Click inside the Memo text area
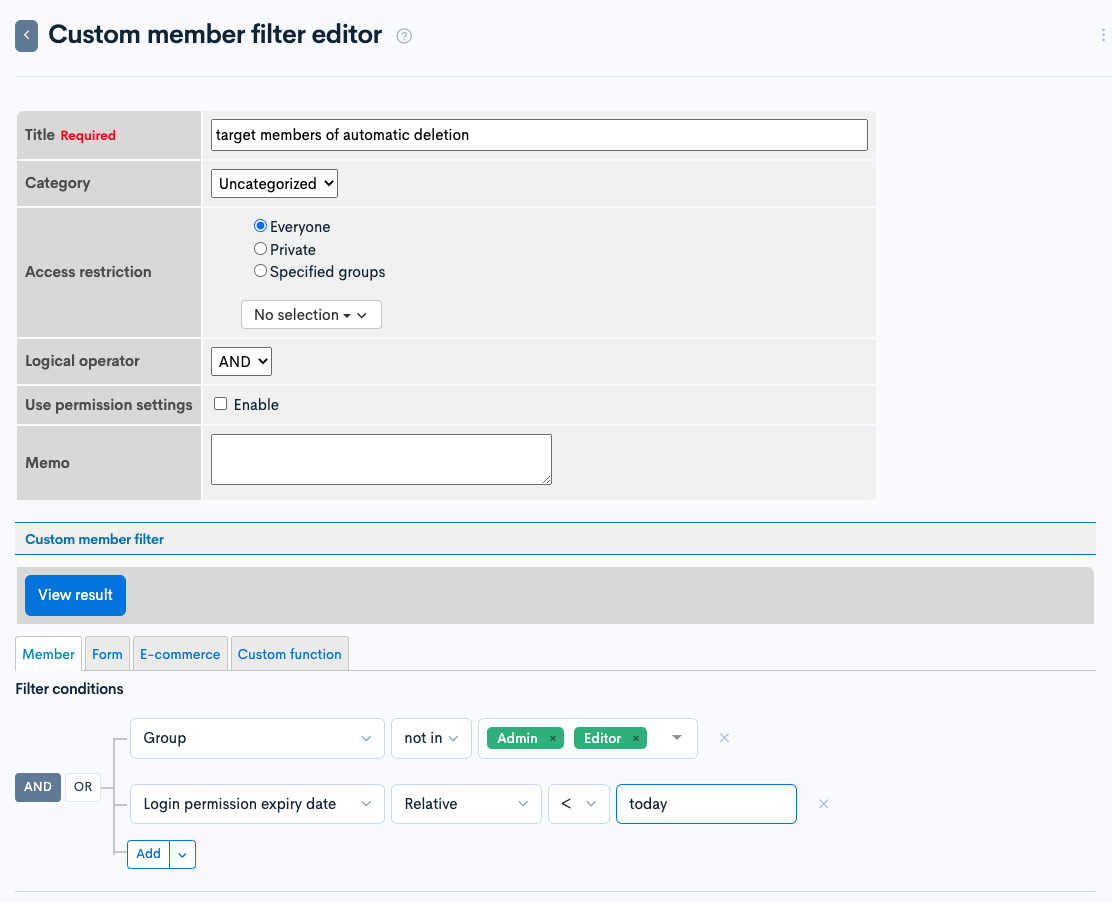Screen dimensions: 1112x902 (x=380, y=458)
